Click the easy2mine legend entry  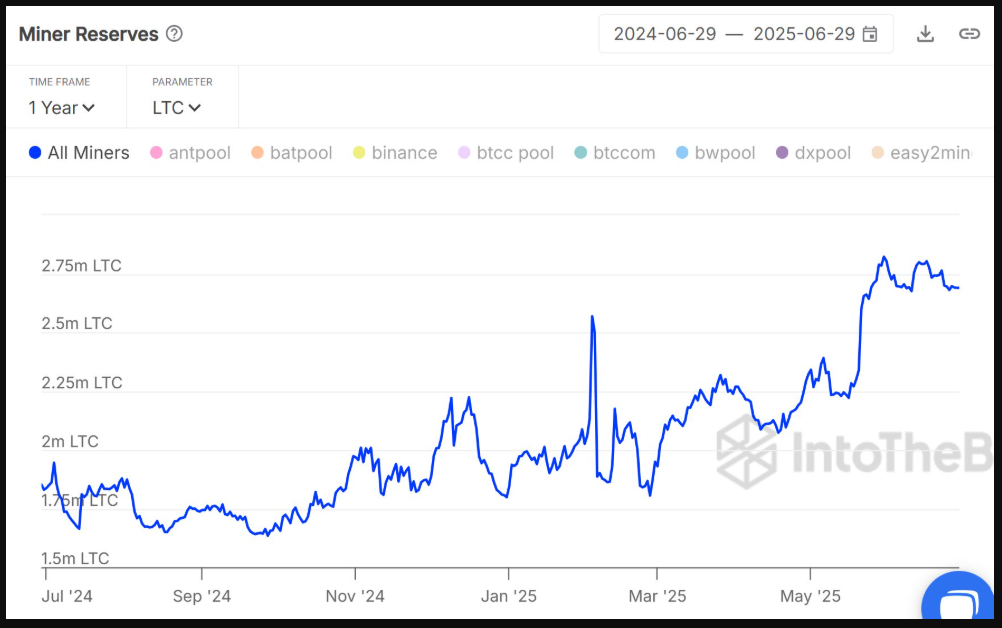(x=920, y=153)
